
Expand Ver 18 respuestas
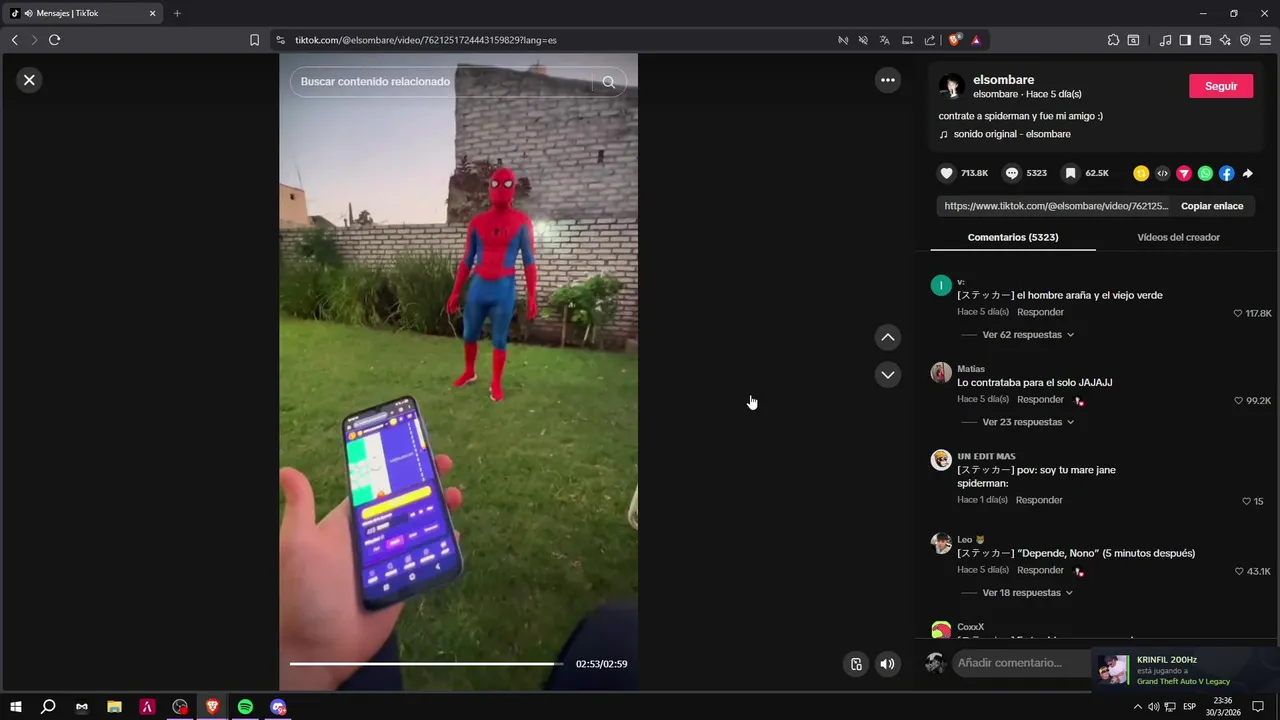click(x=1028, y=593)
